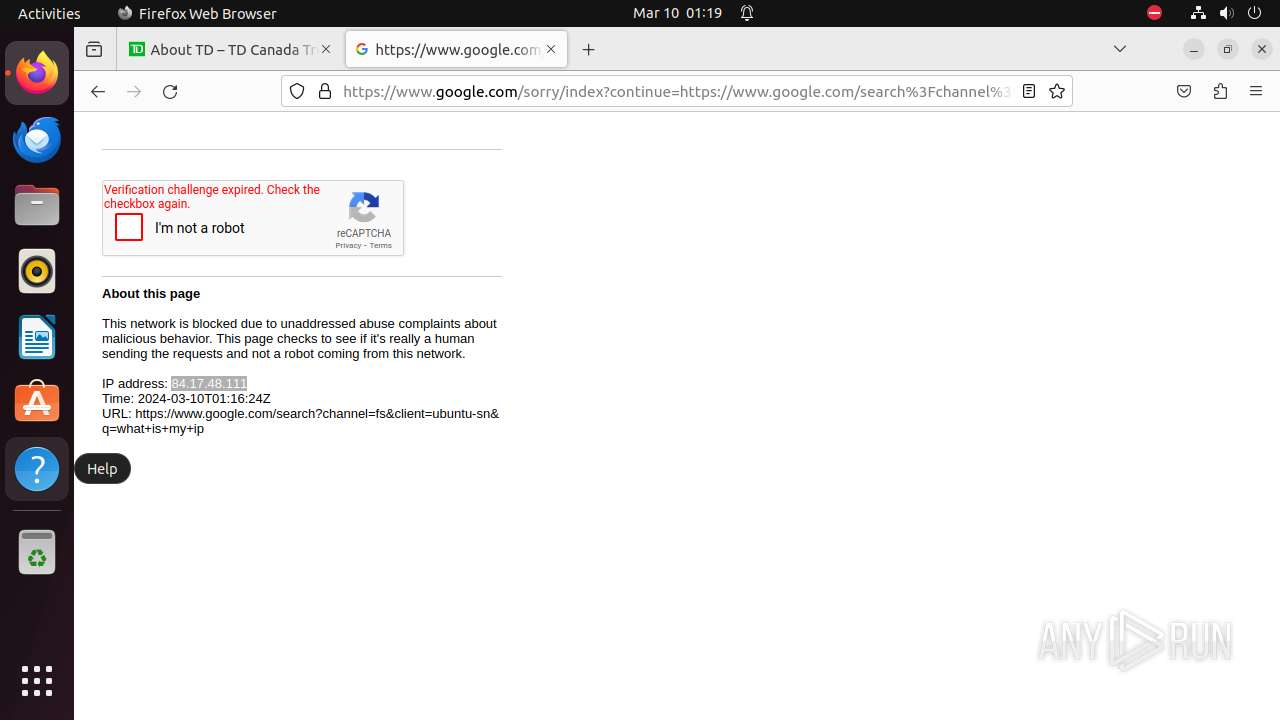Click the highlighted IP address 84.17.48.111
Screen dimensions: 1280x720
pyautogui.click(x=209, y=384)
